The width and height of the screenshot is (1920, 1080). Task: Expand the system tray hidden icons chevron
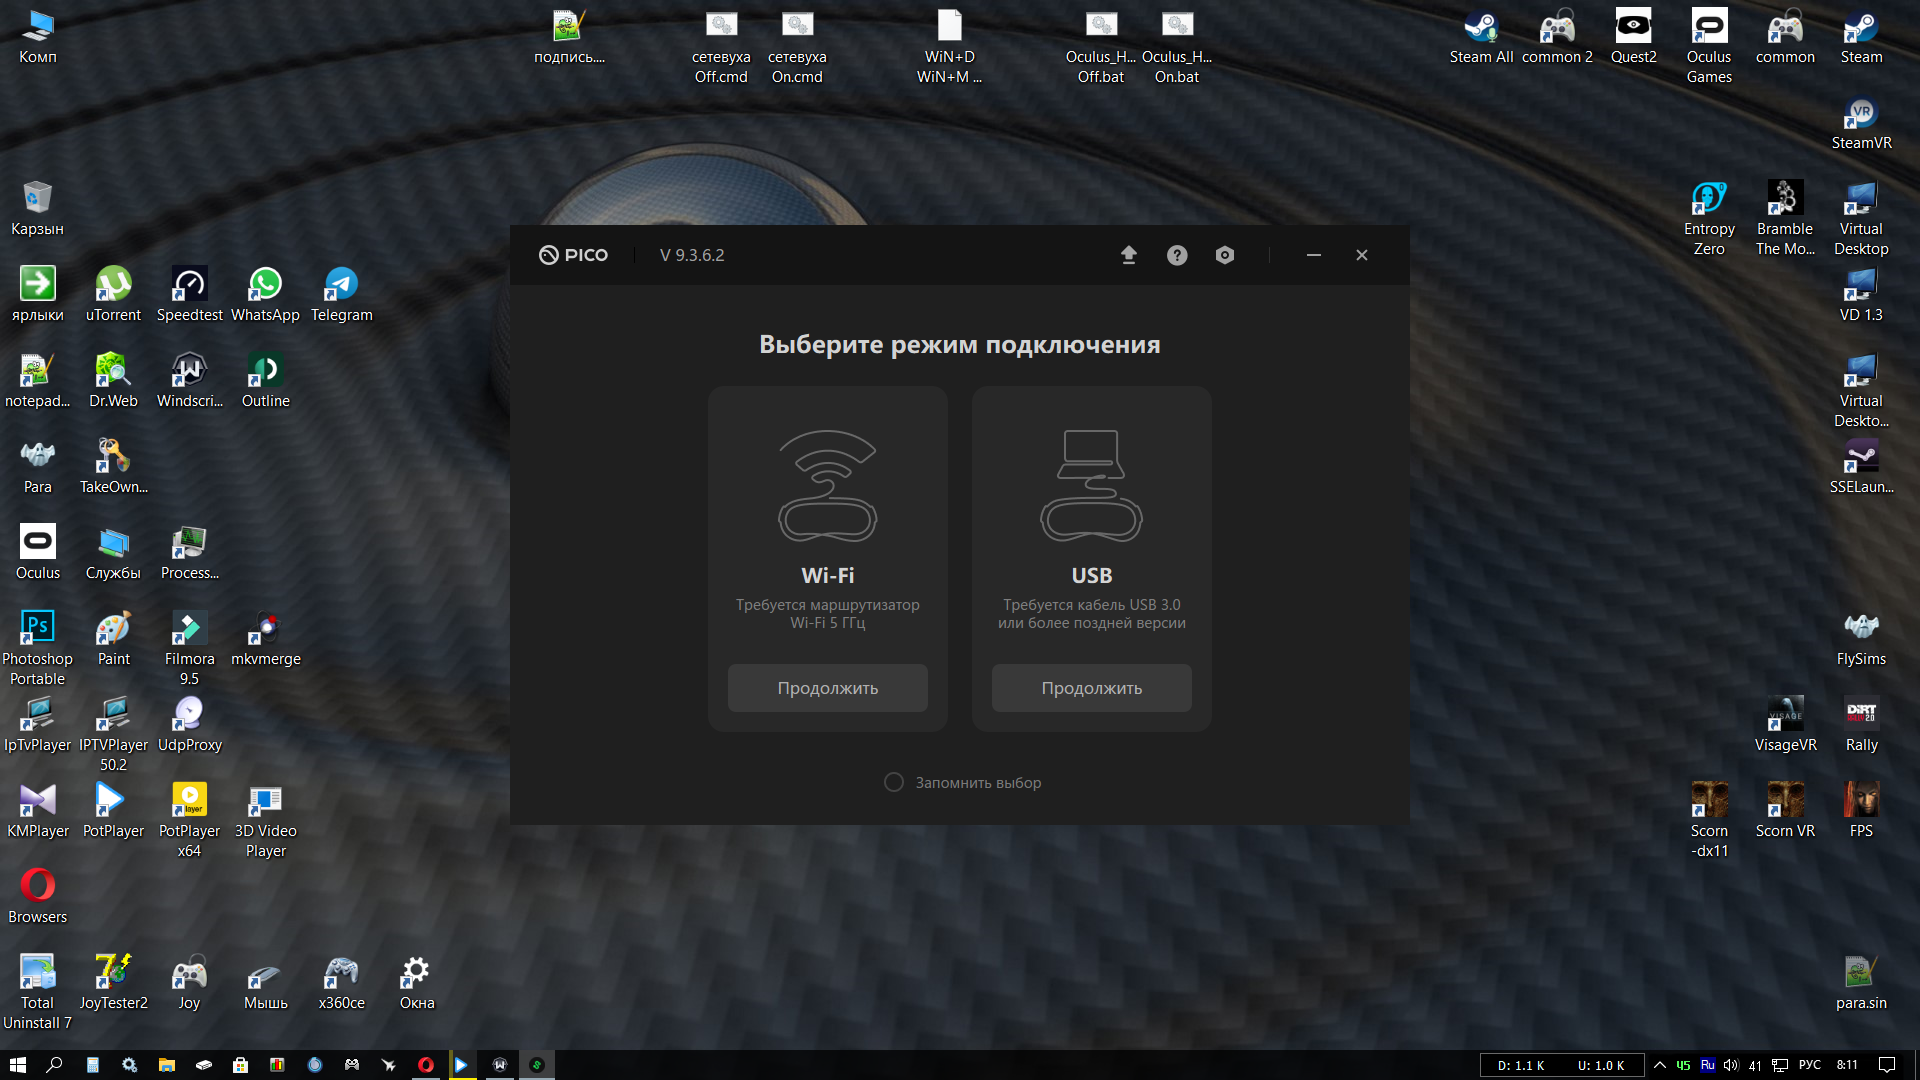[1659, 1065]
